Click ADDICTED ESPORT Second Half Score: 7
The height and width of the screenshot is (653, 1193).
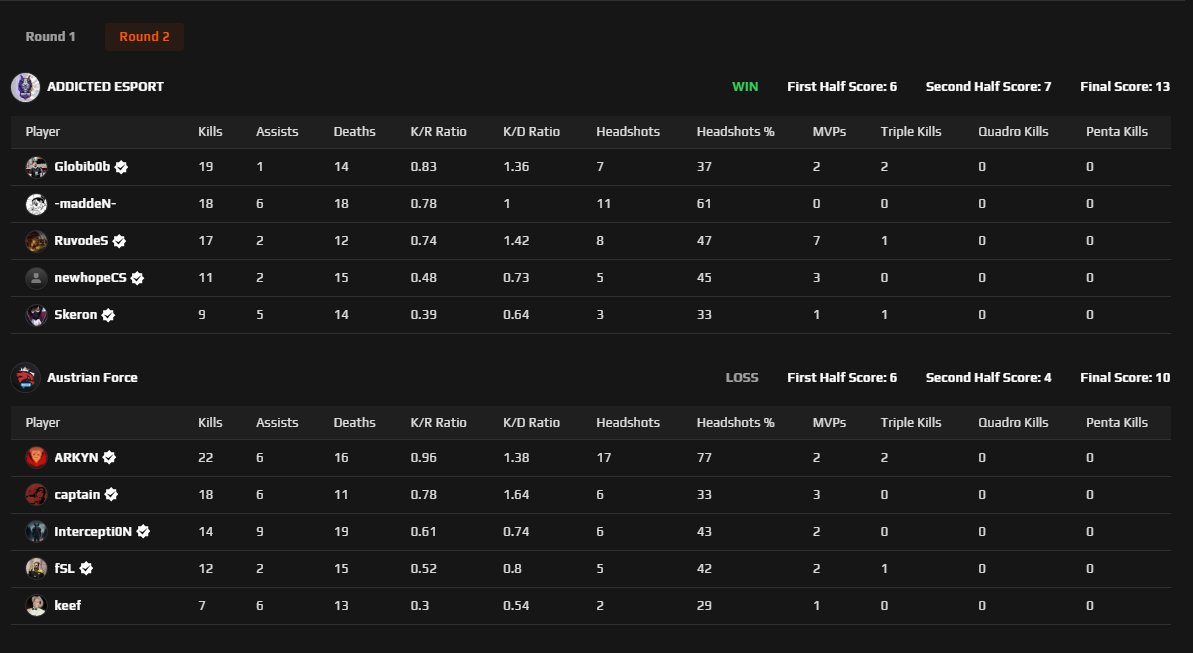[x=988, y=87]
